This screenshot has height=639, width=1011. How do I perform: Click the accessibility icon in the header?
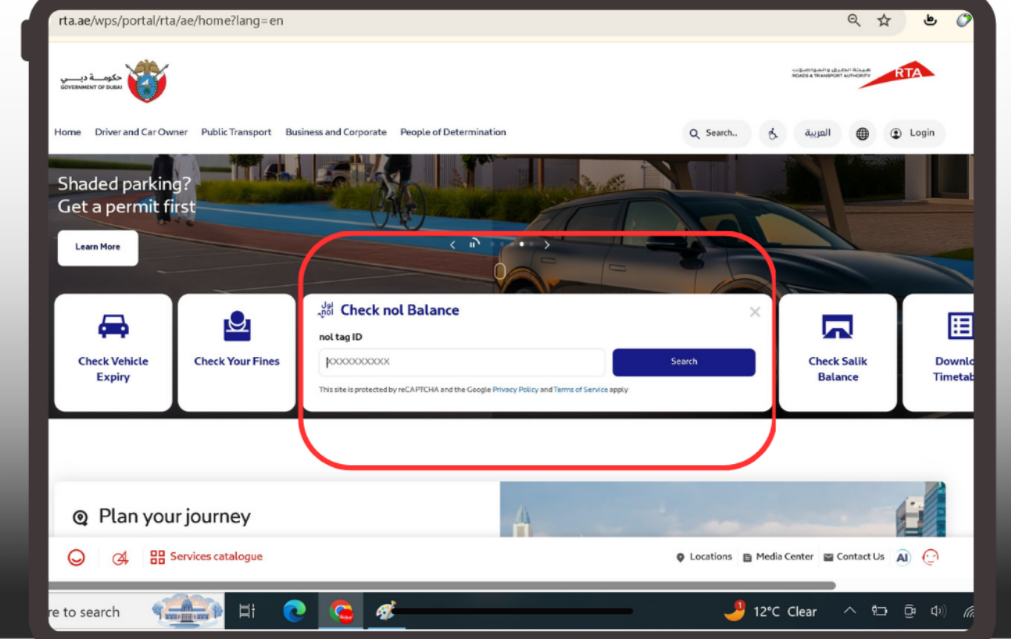pyautogui.click(x=772, y=132)
